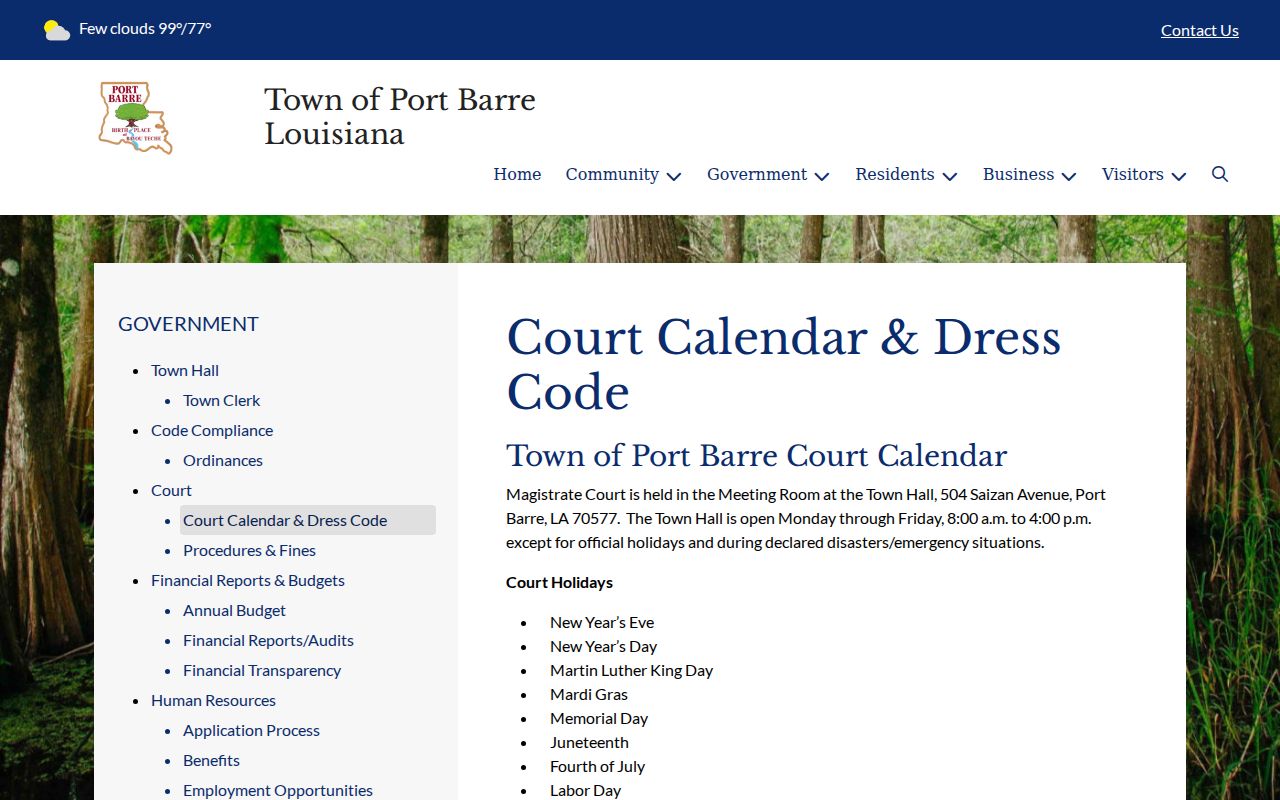This screenshot has height=800, width=1280.
Task: Open the Town Clerk sidebar link
Action: (x=221, y=400)
